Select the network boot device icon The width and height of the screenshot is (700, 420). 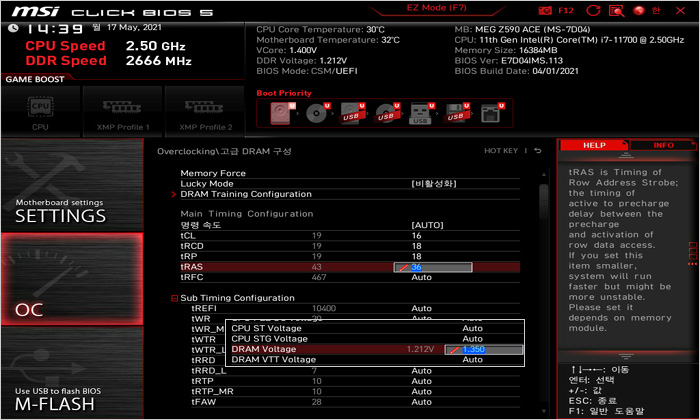pos(492,113)
